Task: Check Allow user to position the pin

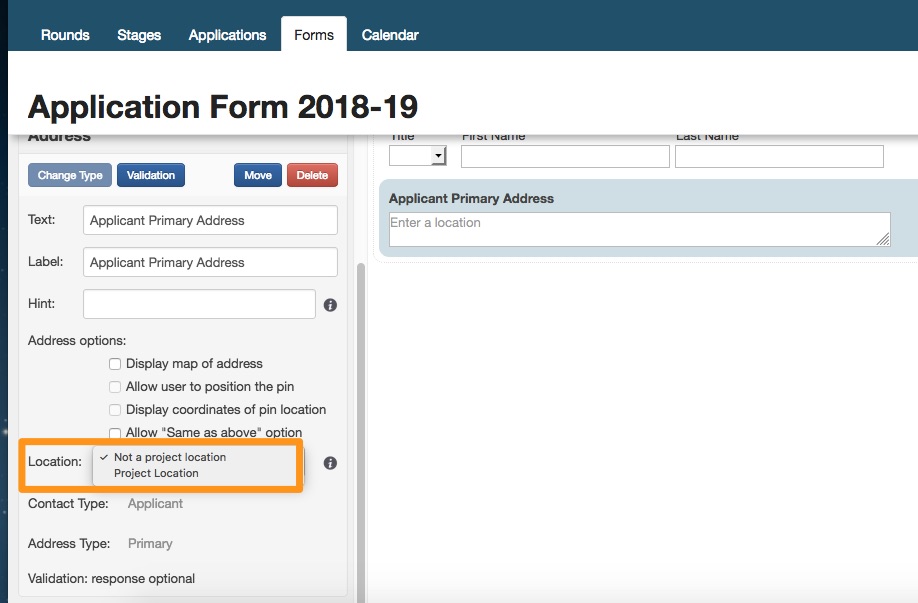Action: (115, 387)
